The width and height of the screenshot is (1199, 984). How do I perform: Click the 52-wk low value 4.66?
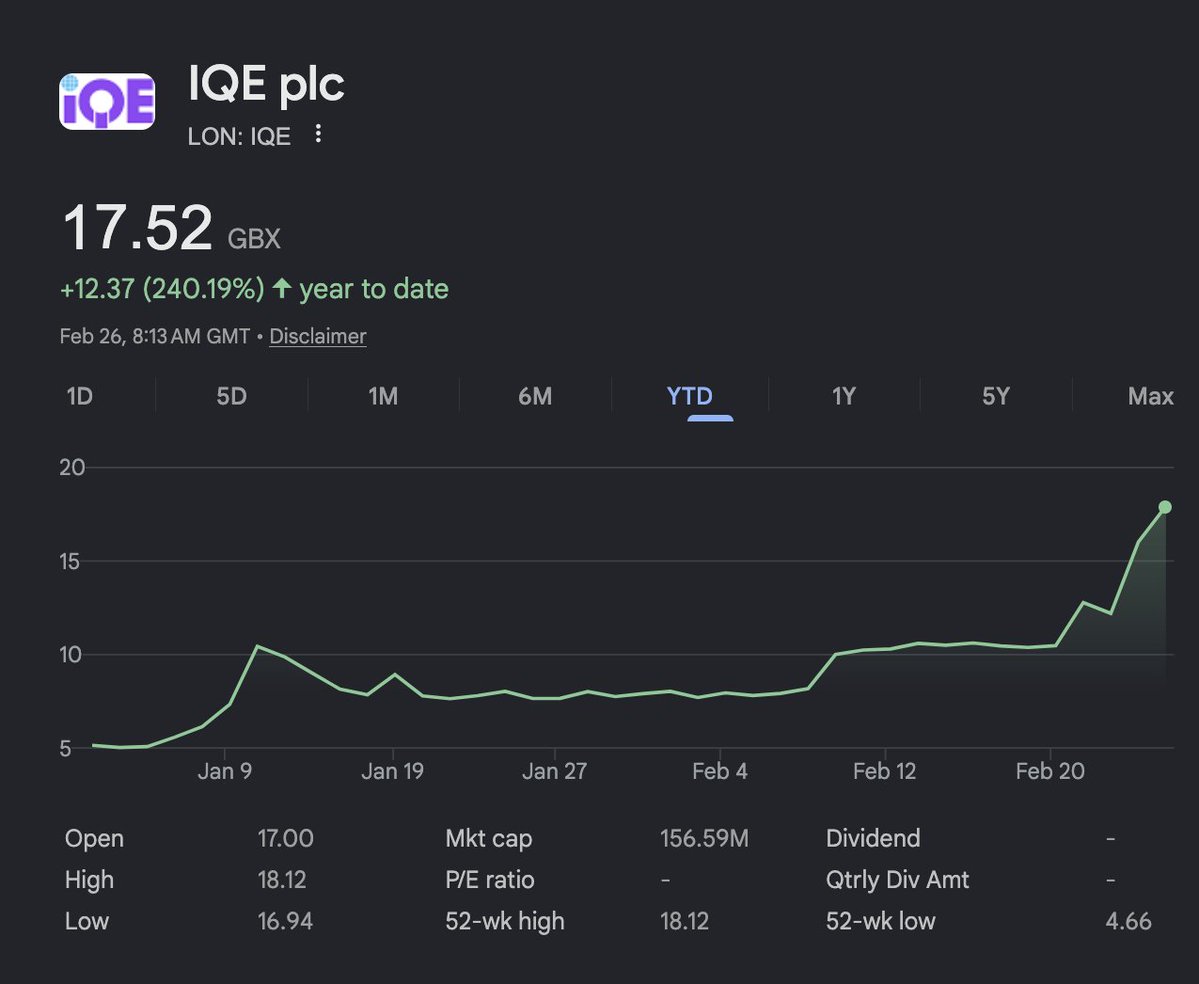coord(1128,921)
